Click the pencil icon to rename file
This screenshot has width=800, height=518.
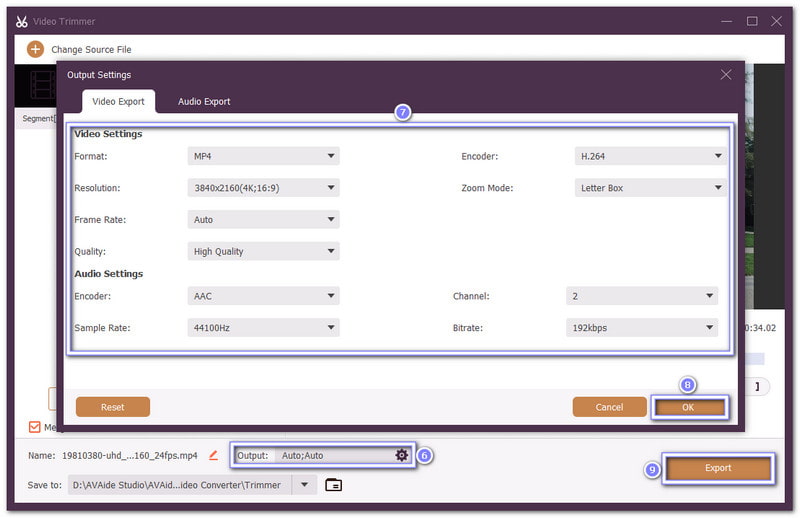click(213, 455)
